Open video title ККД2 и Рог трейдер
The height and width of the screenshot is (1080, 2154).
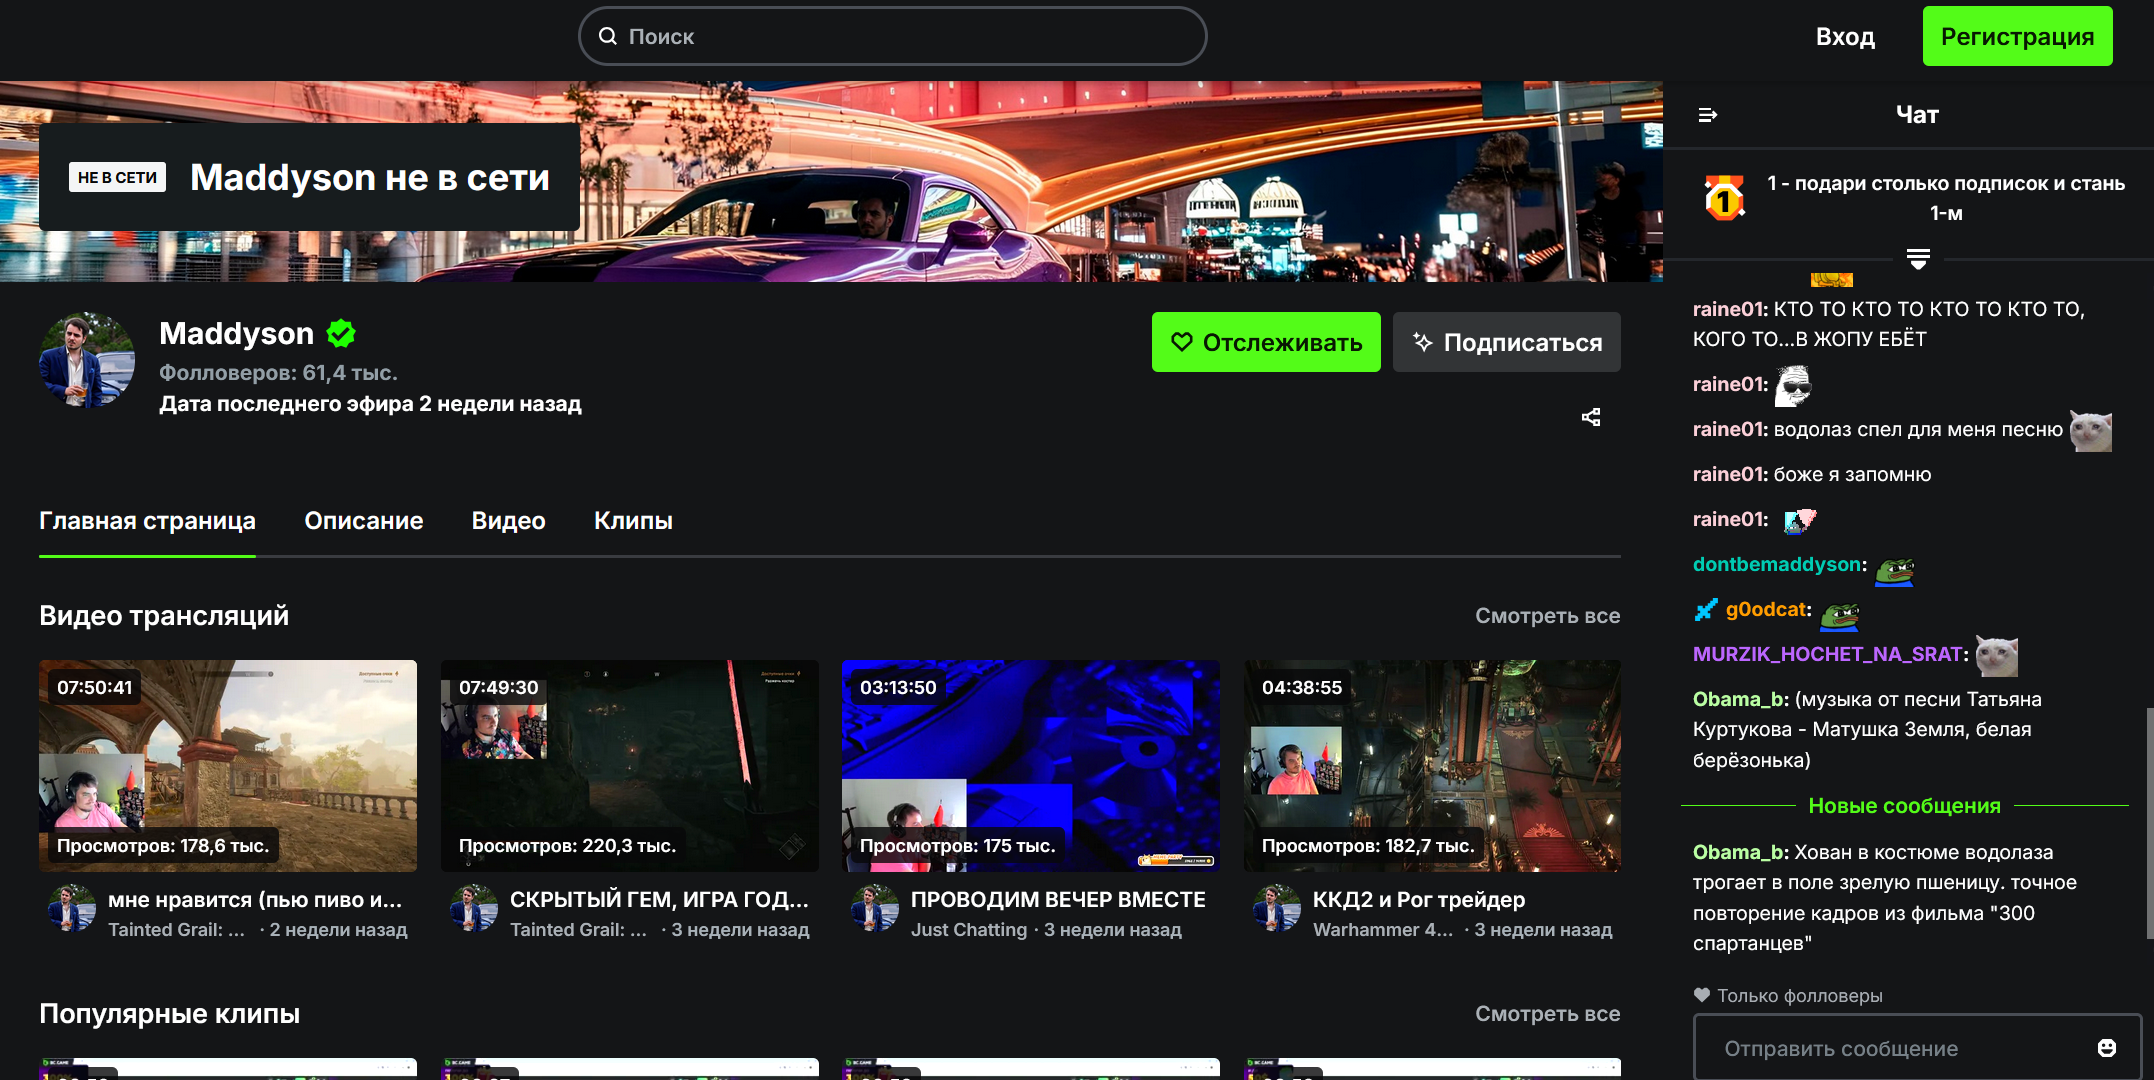pos(1419,900)
